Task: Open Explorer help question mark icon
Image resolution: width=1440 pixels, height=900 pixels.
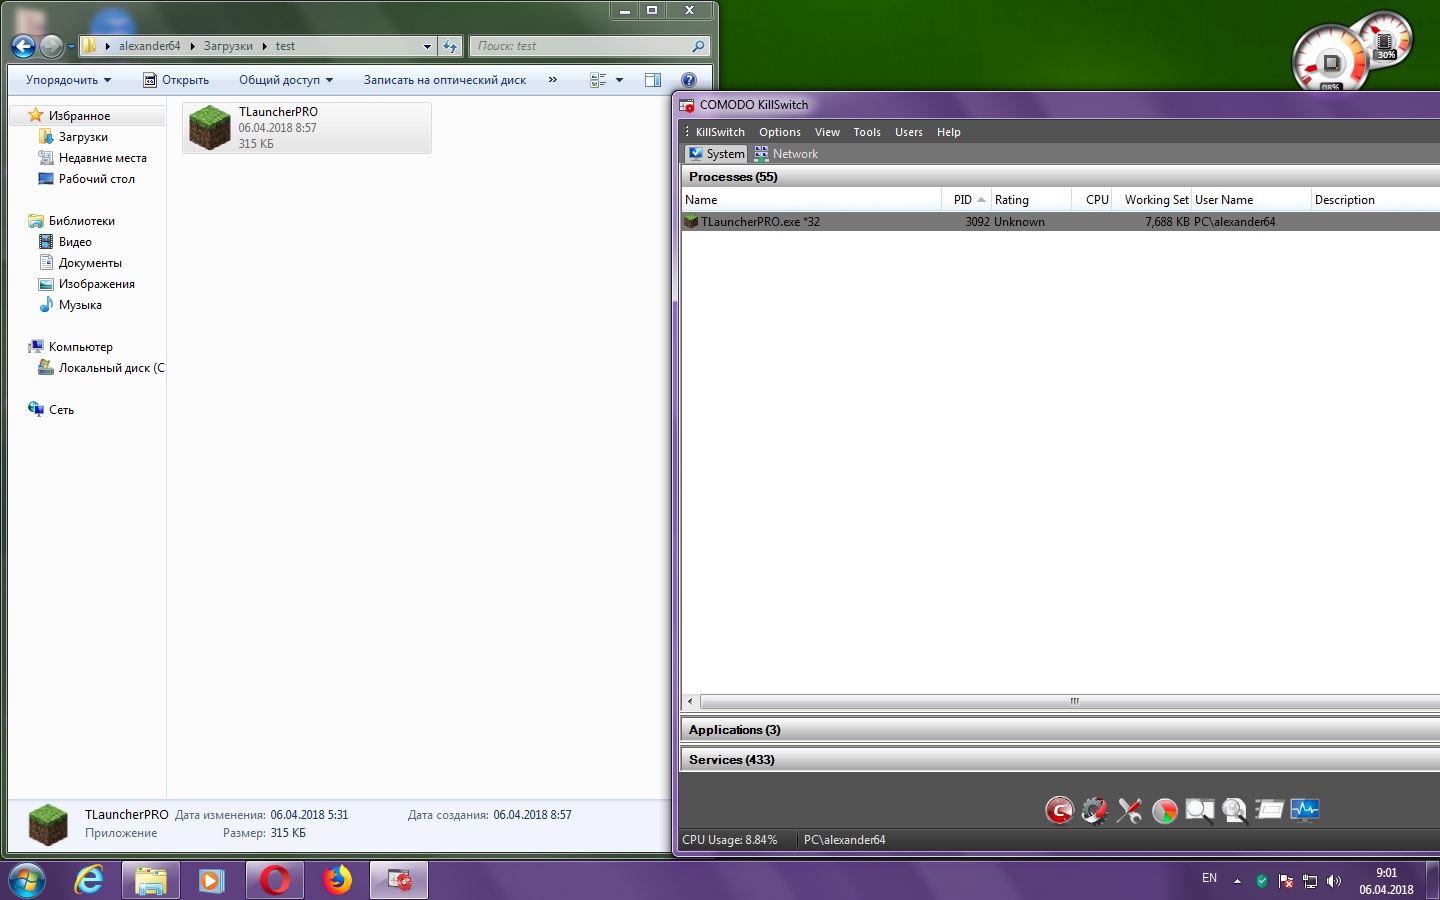Action: pyautogui.click(x=689, y=80)
